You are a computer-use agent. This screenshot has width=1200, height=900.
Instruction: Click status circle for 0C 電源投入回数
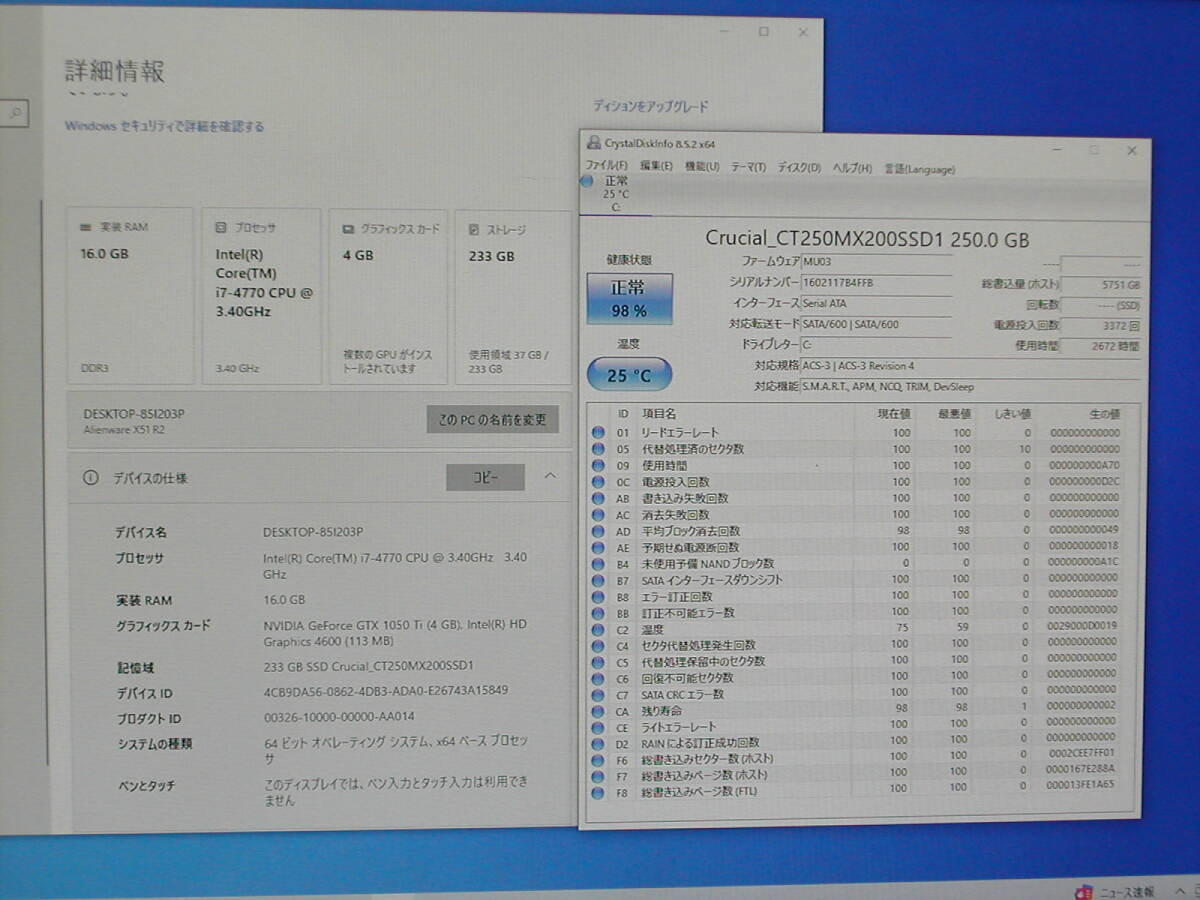coord(598,482)
